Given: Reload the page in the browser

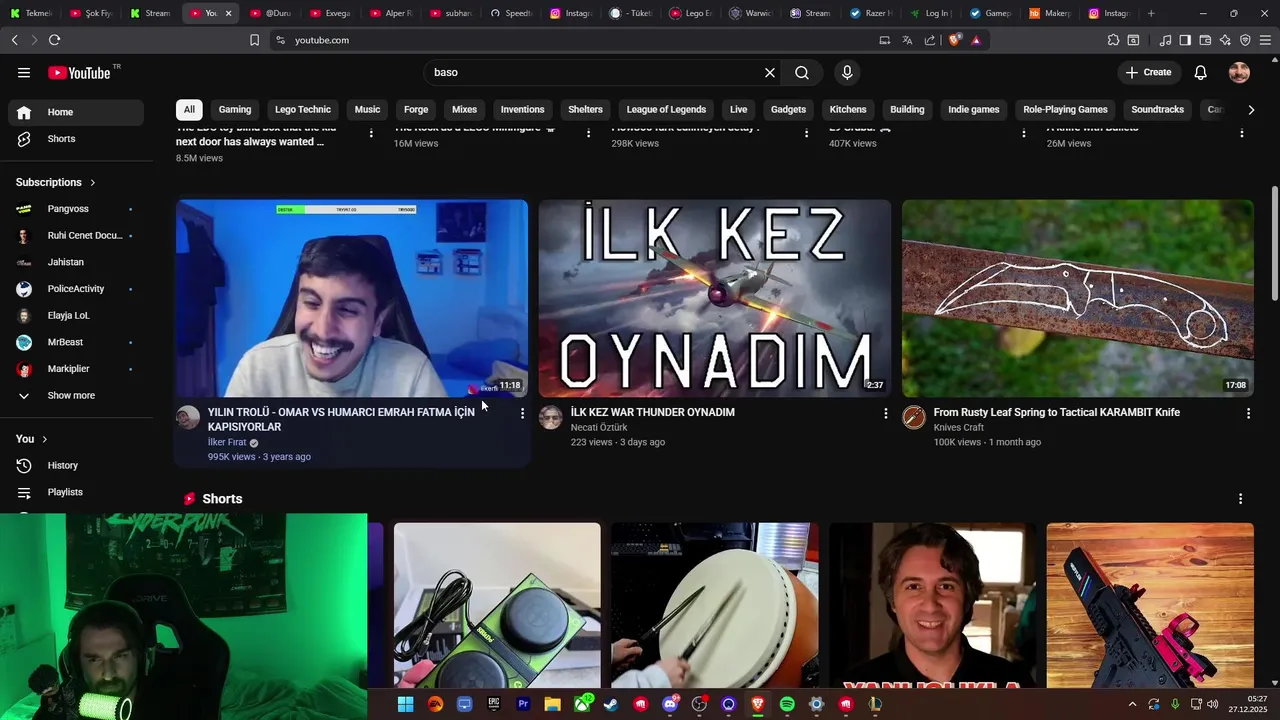Looking at the screenshot, I should [54, 40].
